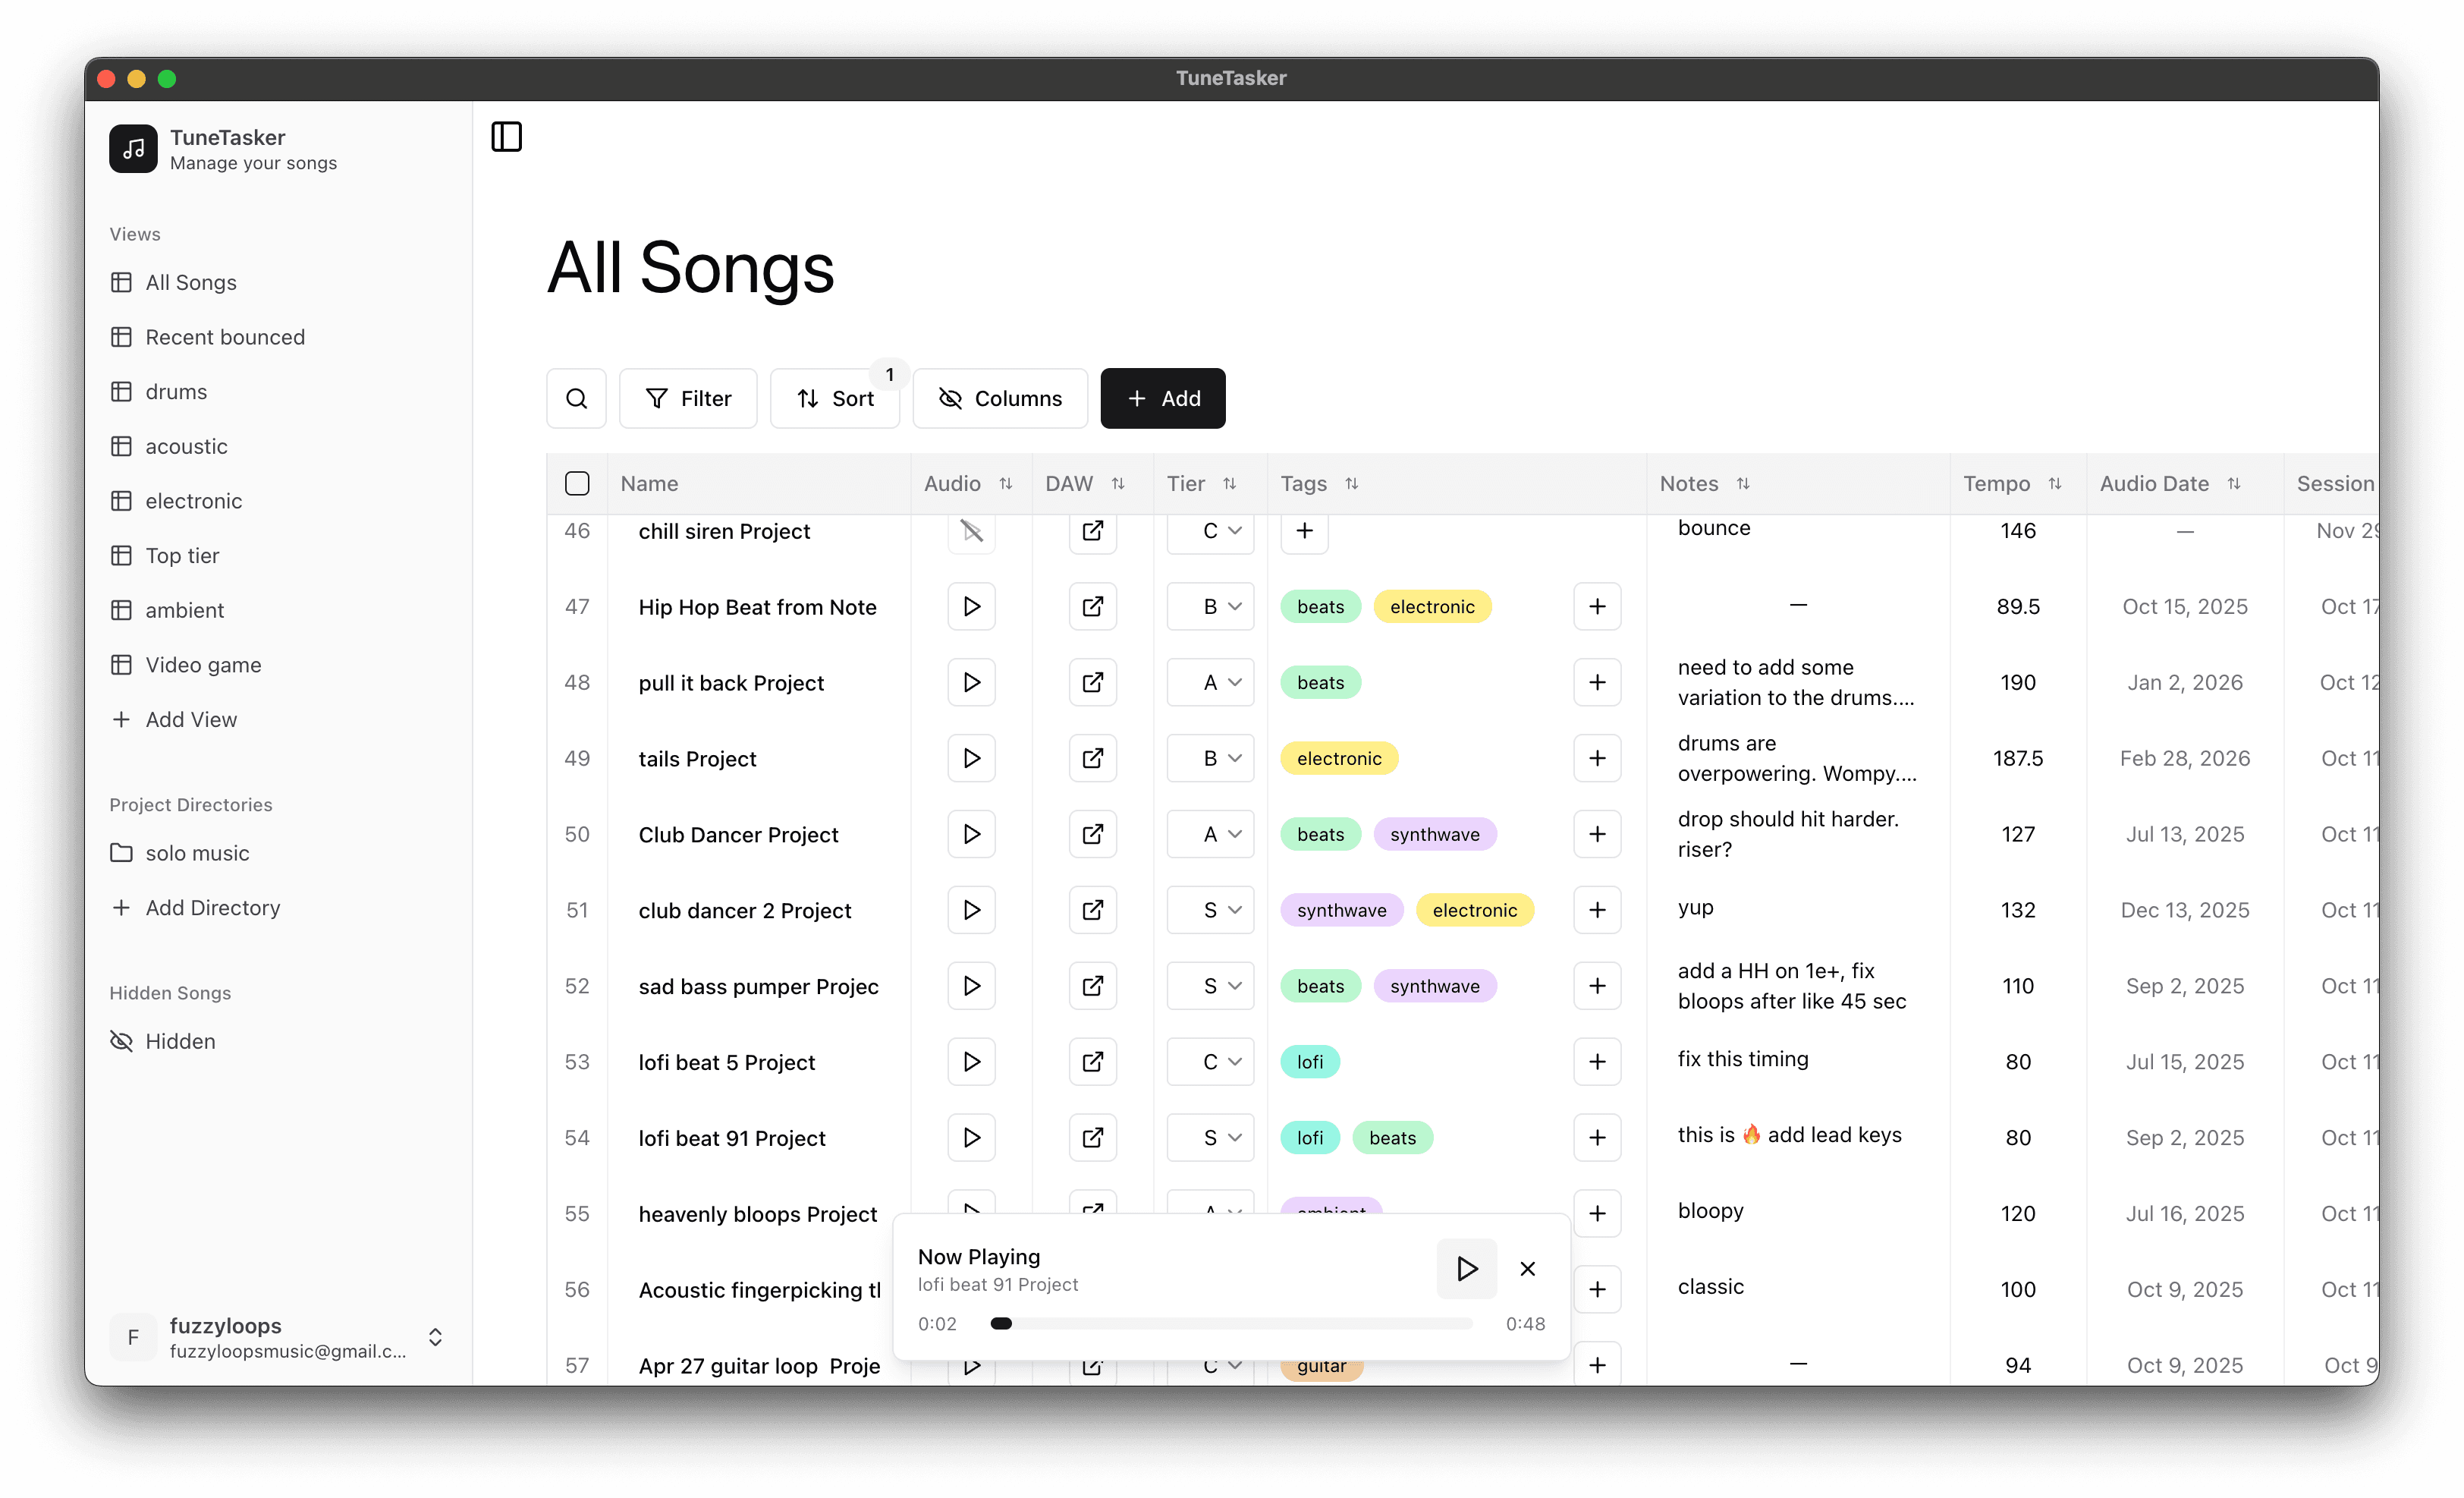Open Tier dropdown for club dancer 2 Project
The width and height of the screenshot is (2464, 1498).
pos(1210,910)
